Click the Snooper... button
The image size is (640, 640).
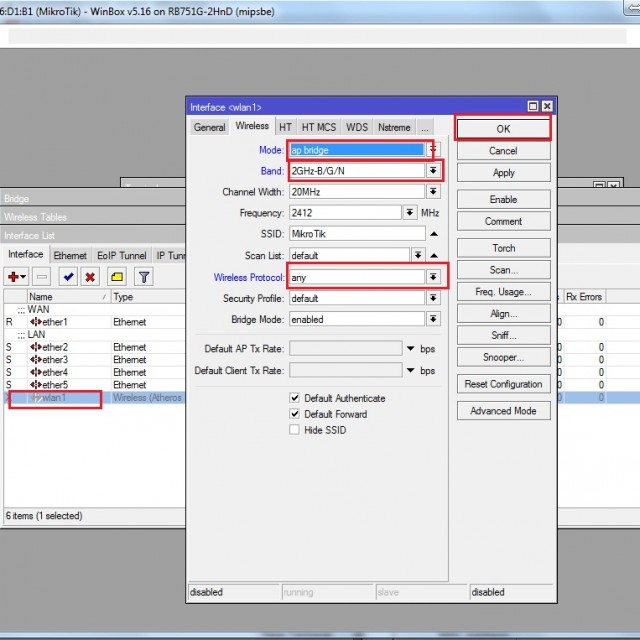pyautogui.click(x=503, y=357)
